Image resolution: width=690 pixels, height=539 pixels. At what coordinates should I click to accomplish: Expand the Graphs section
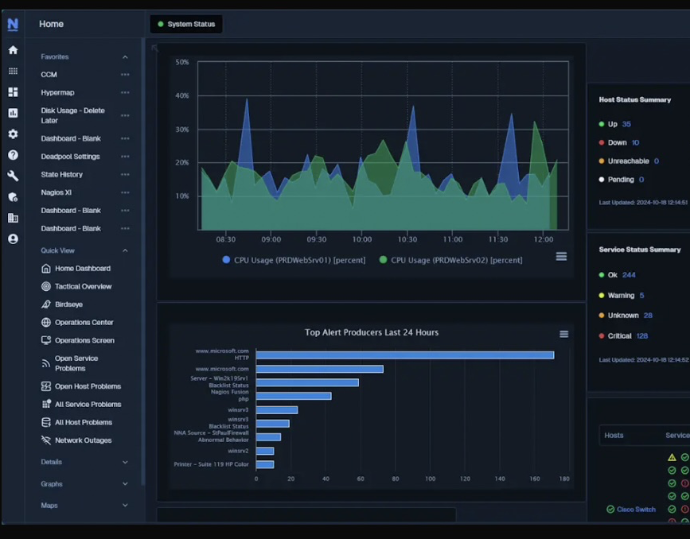(125, 484)
